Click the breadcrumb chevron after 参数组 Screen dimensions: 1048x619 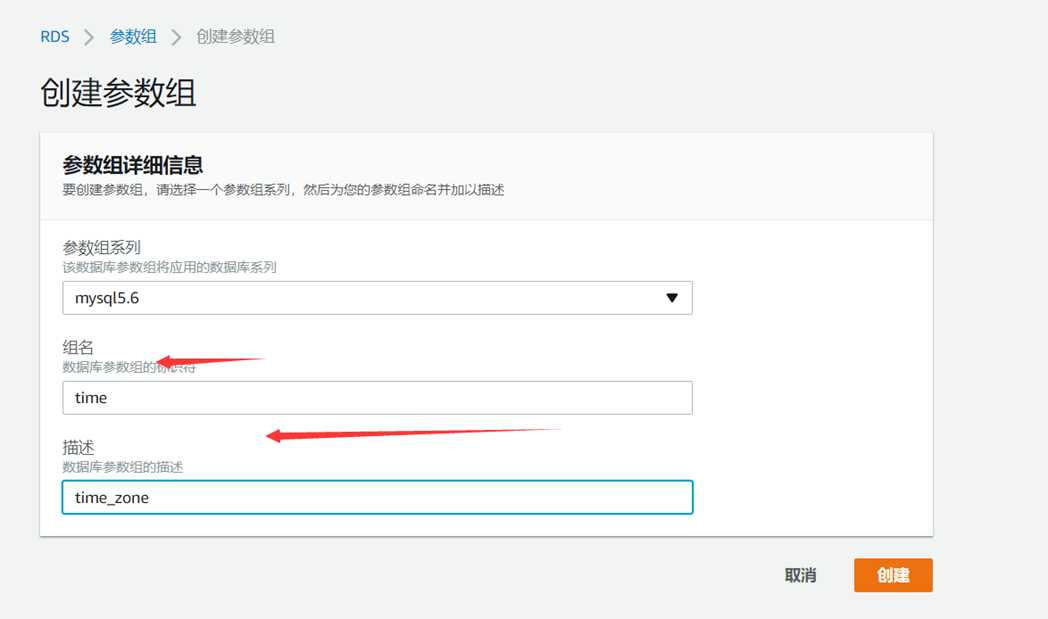[177, 37]
